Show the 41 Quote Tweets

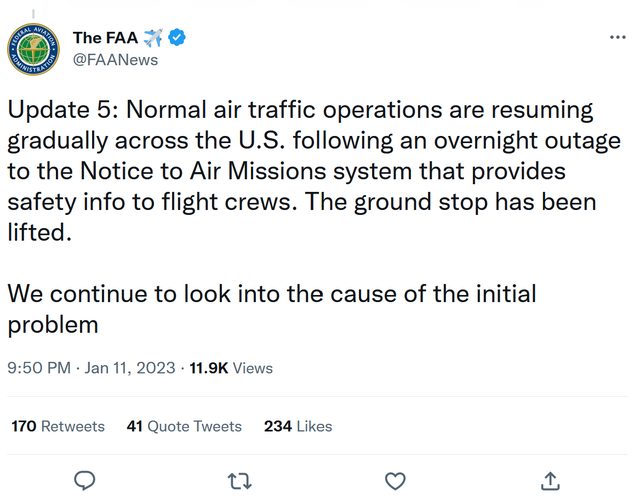tap(184, 426)
